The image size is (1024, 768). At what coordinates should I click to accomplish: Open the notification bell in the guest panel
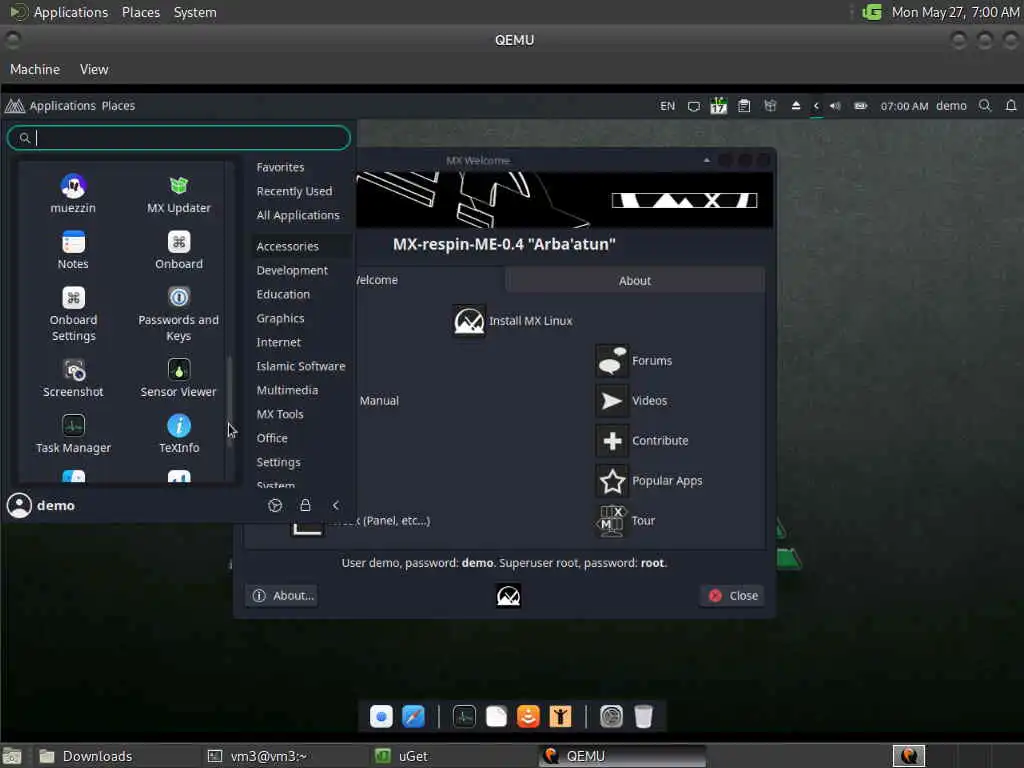1010,106
